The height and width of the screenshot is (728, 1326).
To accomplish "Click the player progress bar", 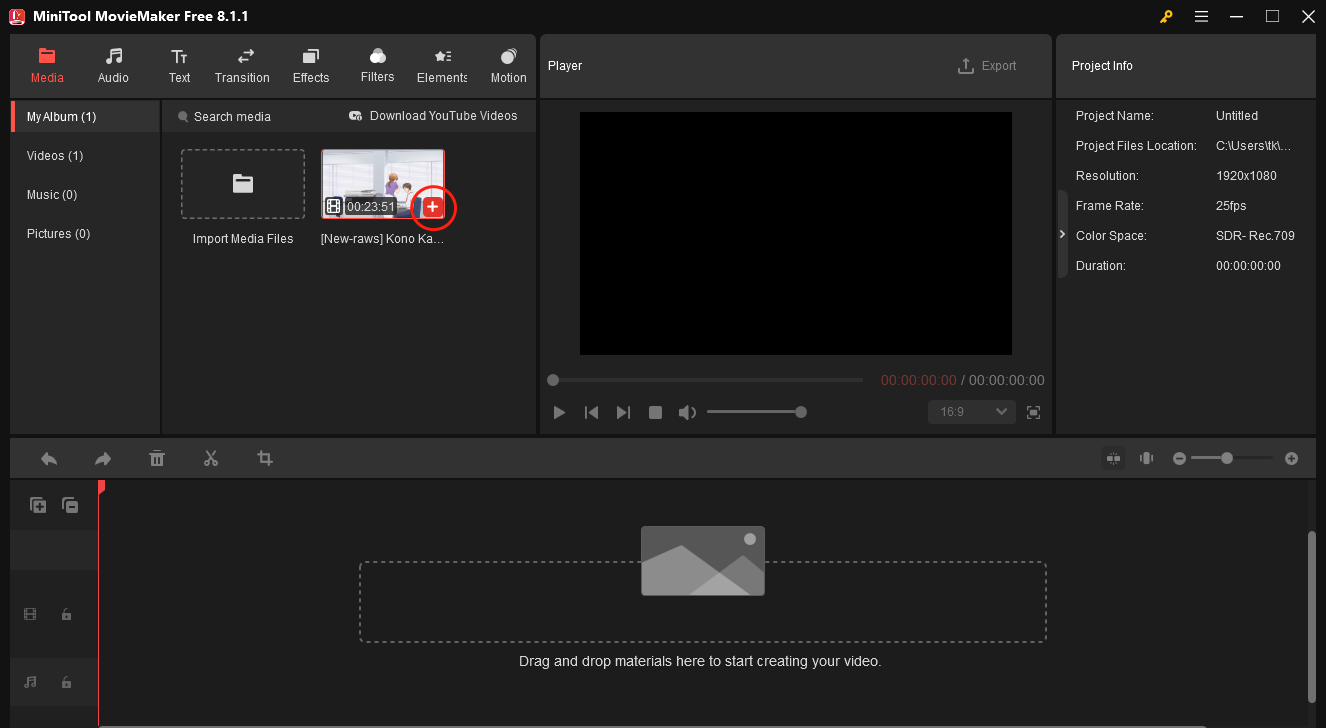I will pyautogui.click(x=705, y=380).
